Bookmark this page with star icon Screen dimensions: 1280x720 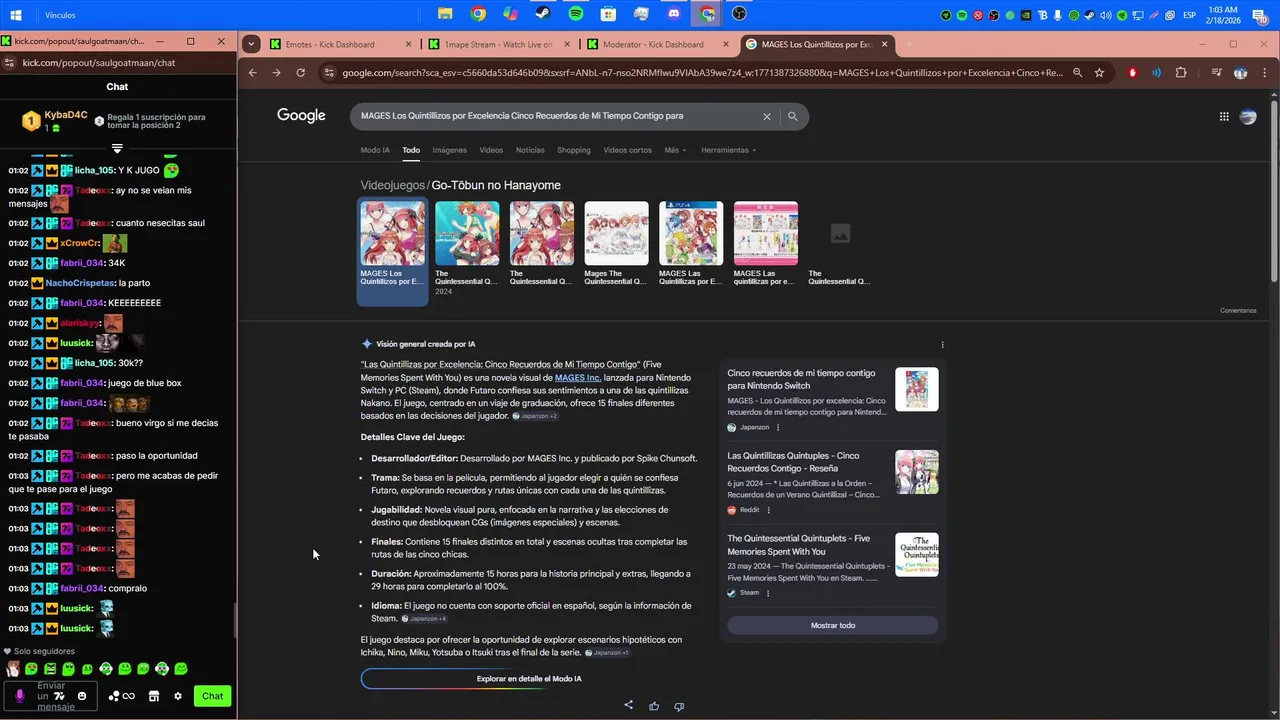point(1099,73)
